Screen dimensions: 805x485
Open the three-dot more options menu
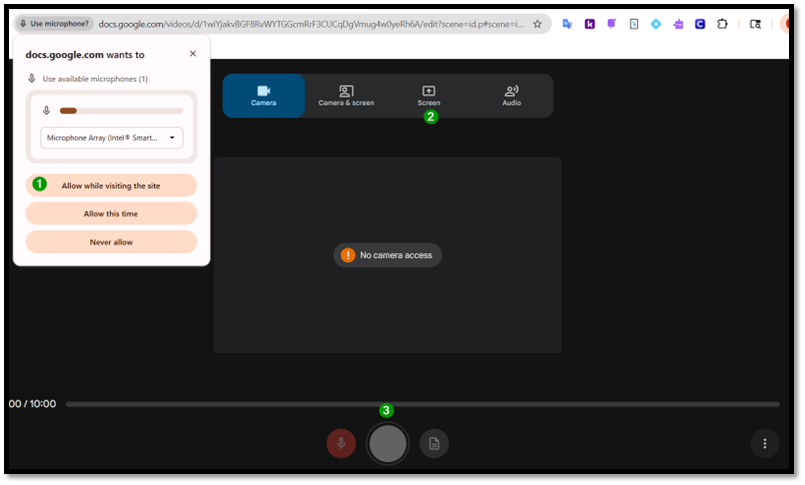(765, 443)
